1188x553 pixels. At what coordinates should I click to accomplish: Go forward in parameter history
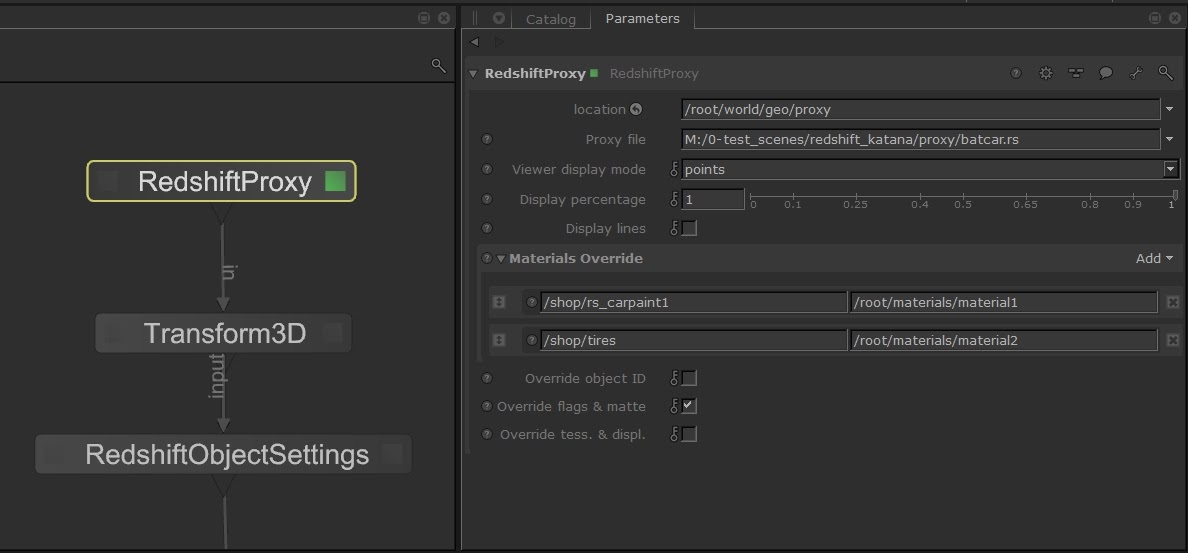click(499, 41)
